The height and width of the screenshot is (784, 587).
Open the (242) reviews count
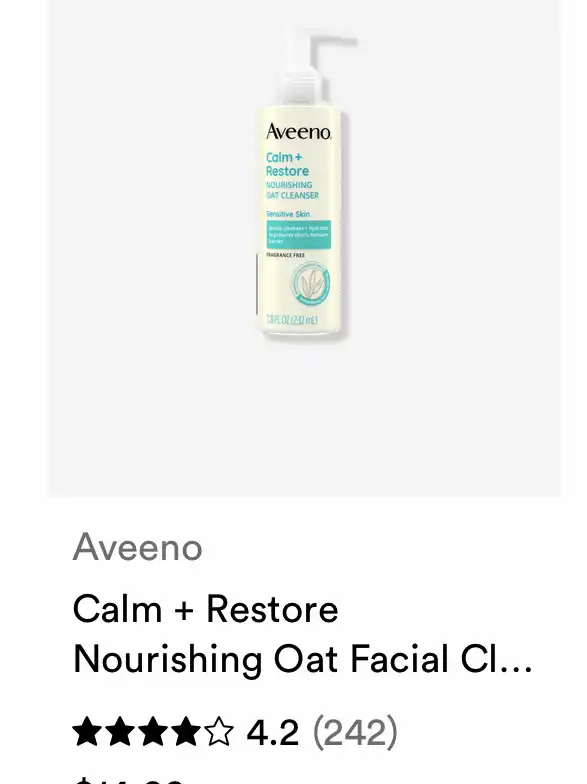(356, 732)
